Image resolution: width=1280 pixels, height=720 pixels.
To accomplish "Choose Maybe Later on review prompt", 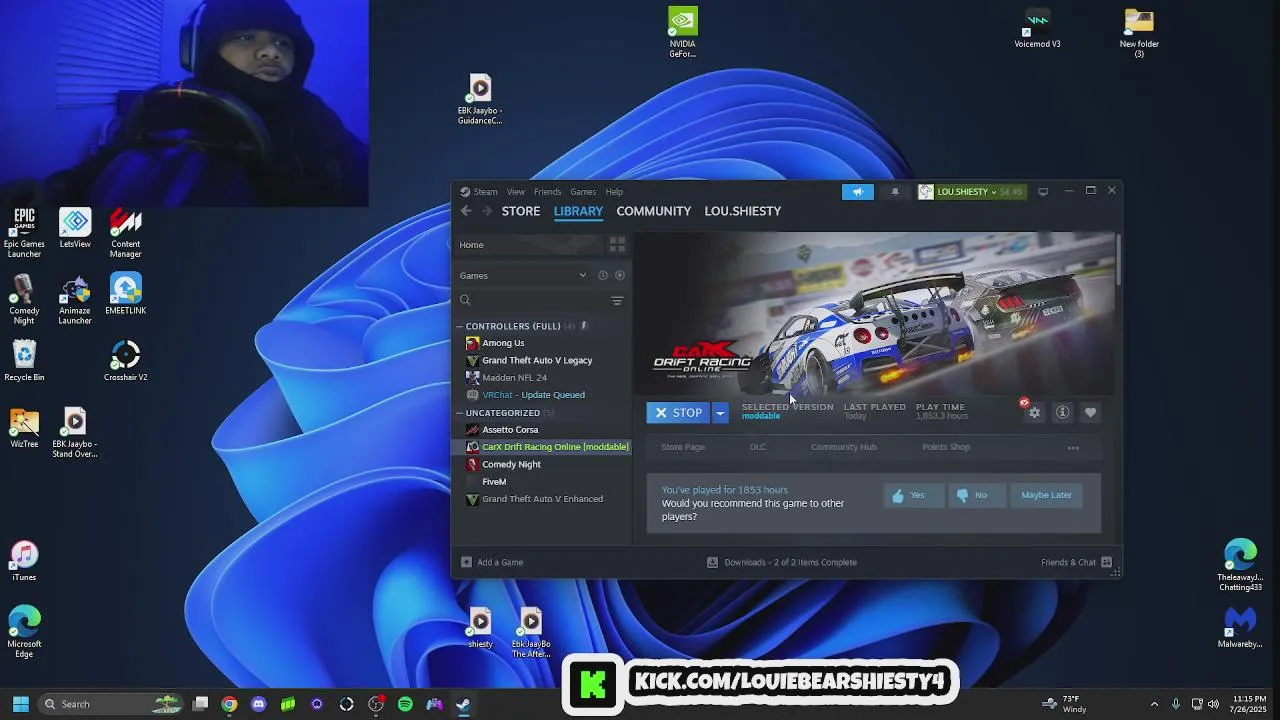I will pyautogui.click(x=1046, y=495).
